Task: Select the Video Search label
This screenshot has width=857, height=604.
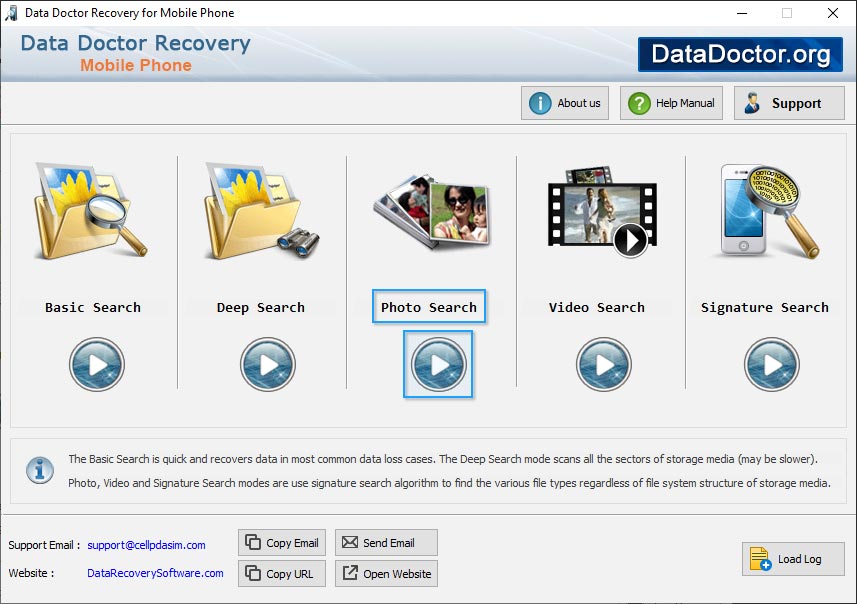Action: point(597,307)
